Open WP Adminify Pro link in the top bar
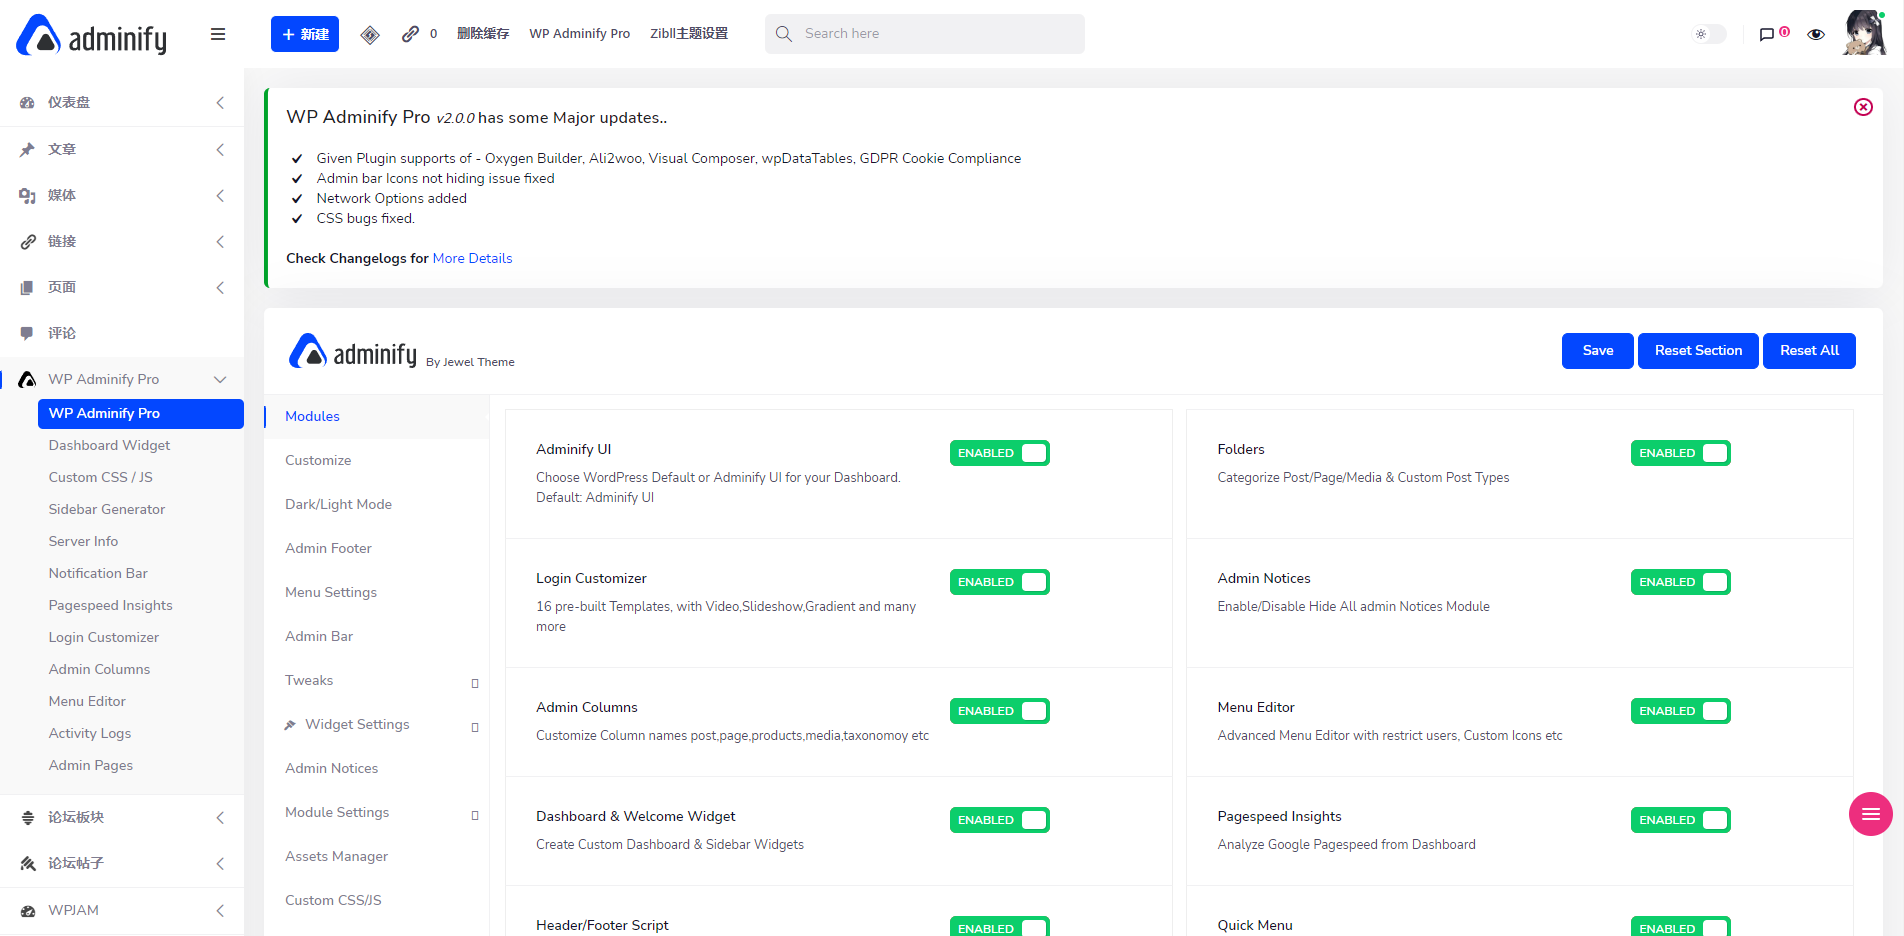This screenshot has height=936, width=1904. point(580,34)
